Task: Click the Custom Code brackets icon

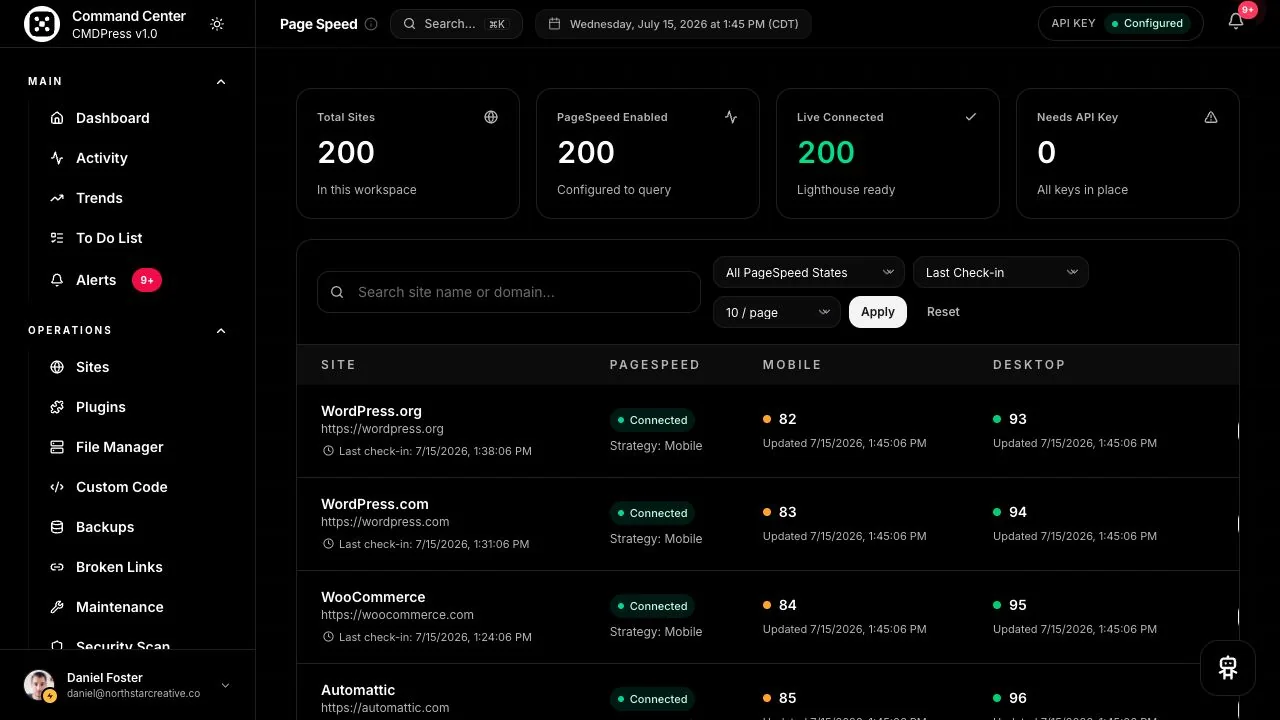Action: 57,487
